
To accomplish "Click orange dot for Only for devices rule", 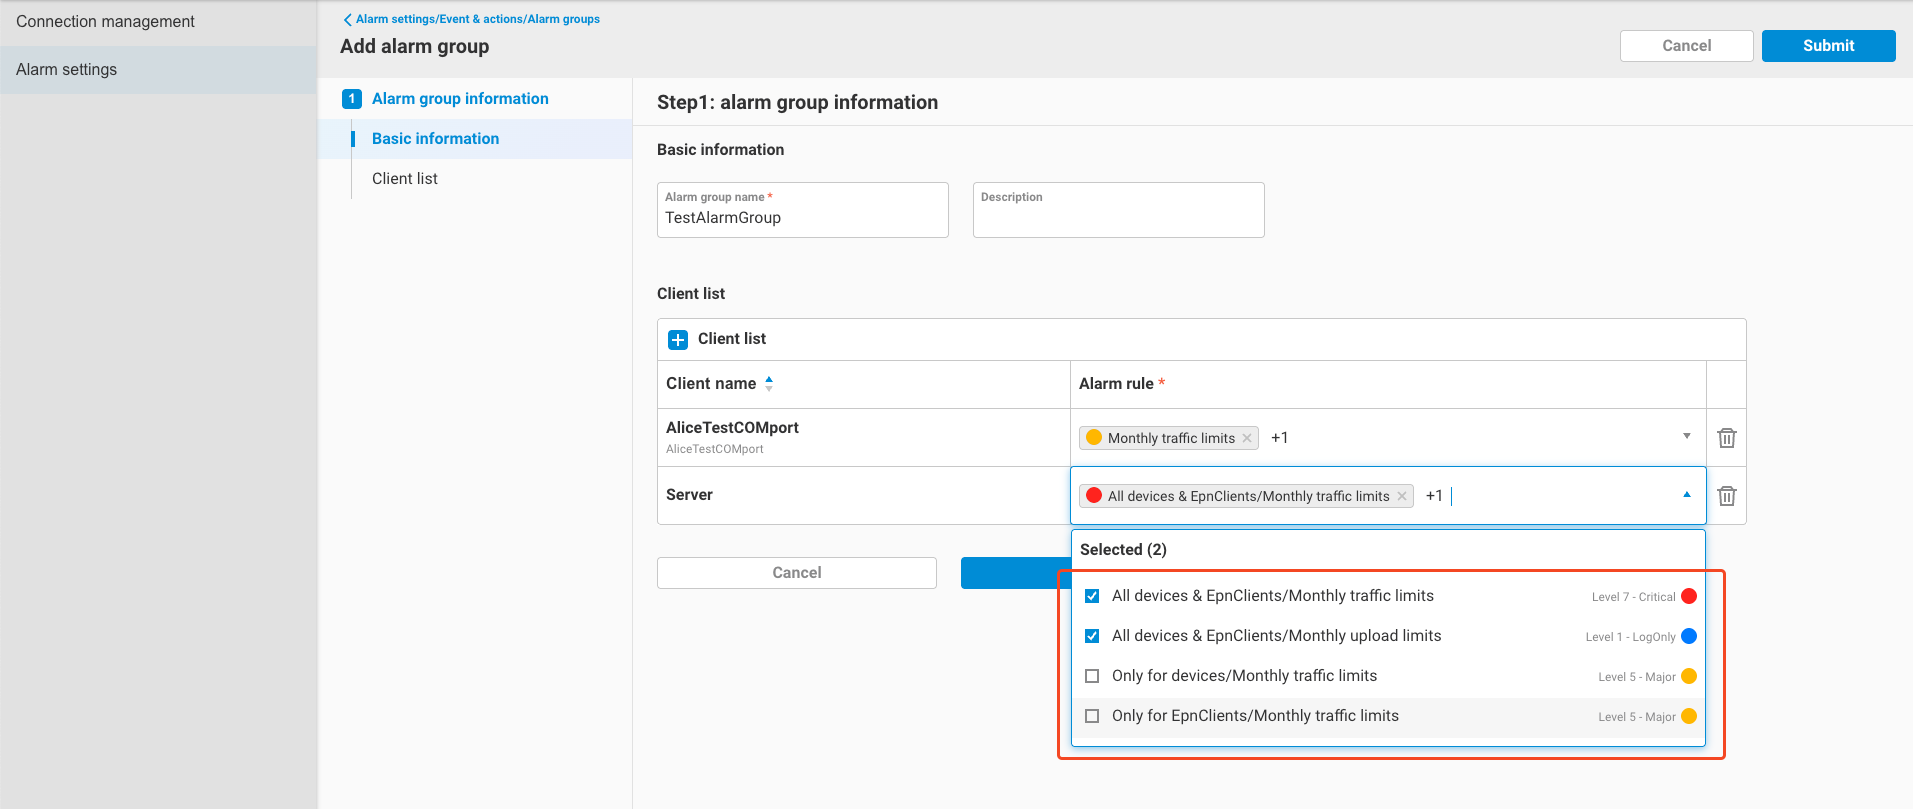I will 1689,676.
